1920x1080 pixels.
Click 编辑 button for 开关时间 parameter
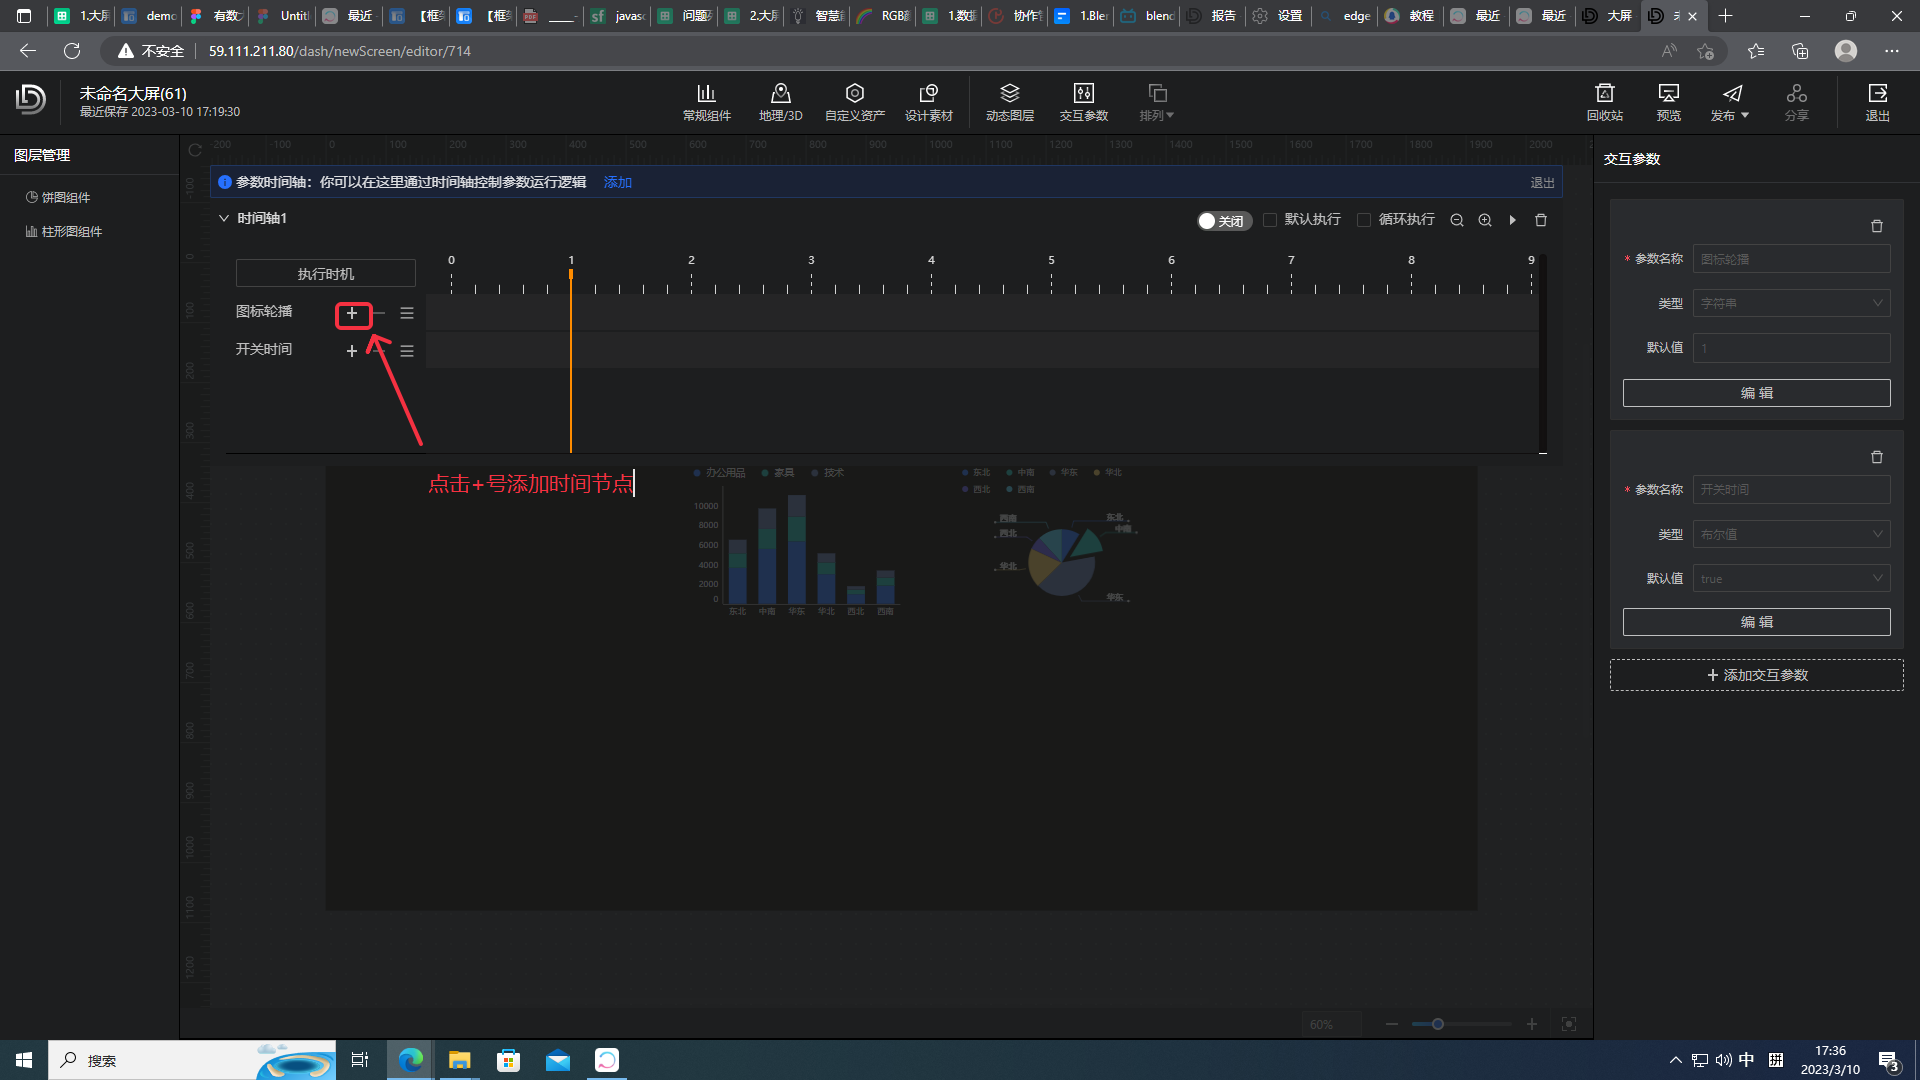(x=1756, y=622)
